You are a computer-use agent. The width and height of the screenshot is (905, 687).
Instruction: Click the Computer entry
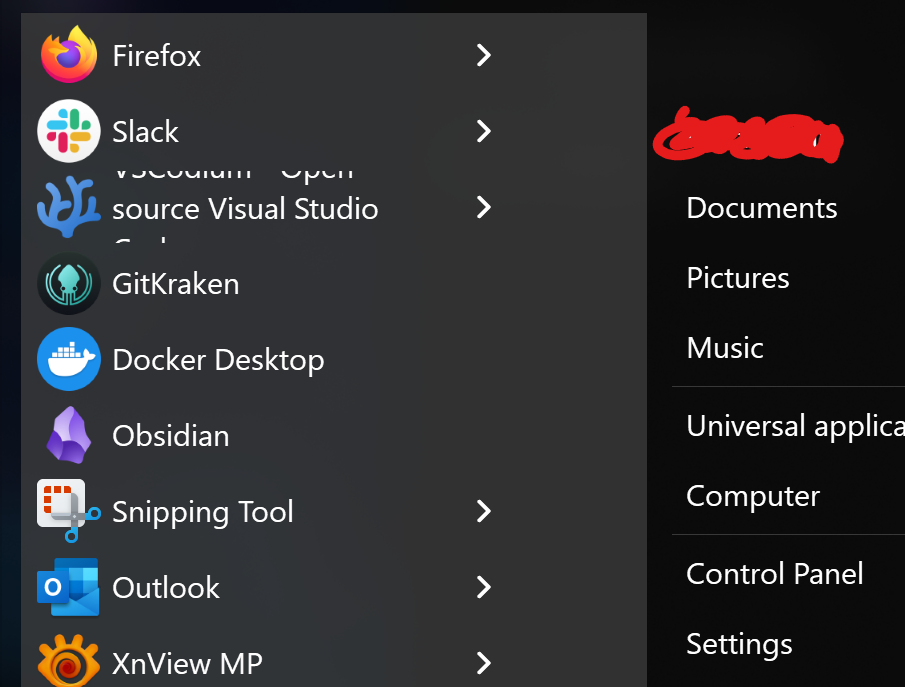click(753, 496)
